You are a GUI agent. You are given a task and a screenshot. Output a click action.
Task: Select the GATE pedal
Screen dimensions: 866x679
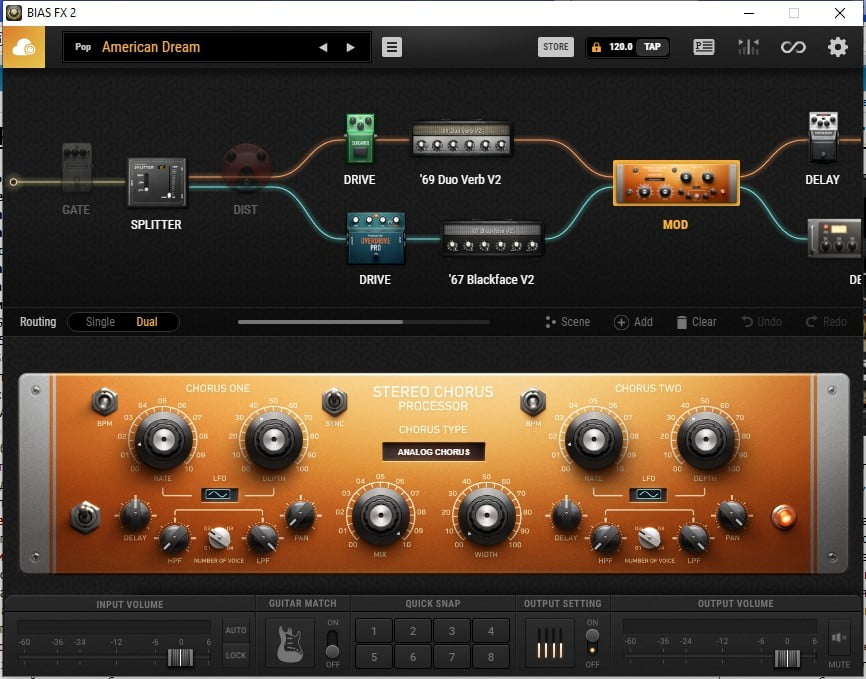76,167
